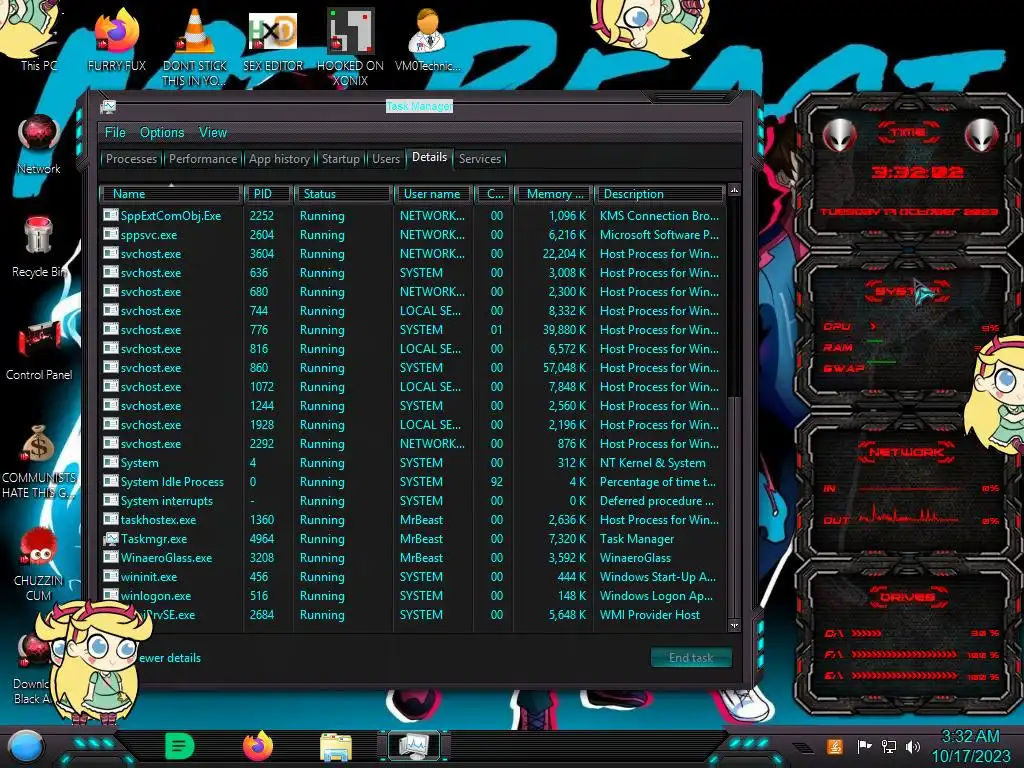Switch to the Performance tab

203,159
